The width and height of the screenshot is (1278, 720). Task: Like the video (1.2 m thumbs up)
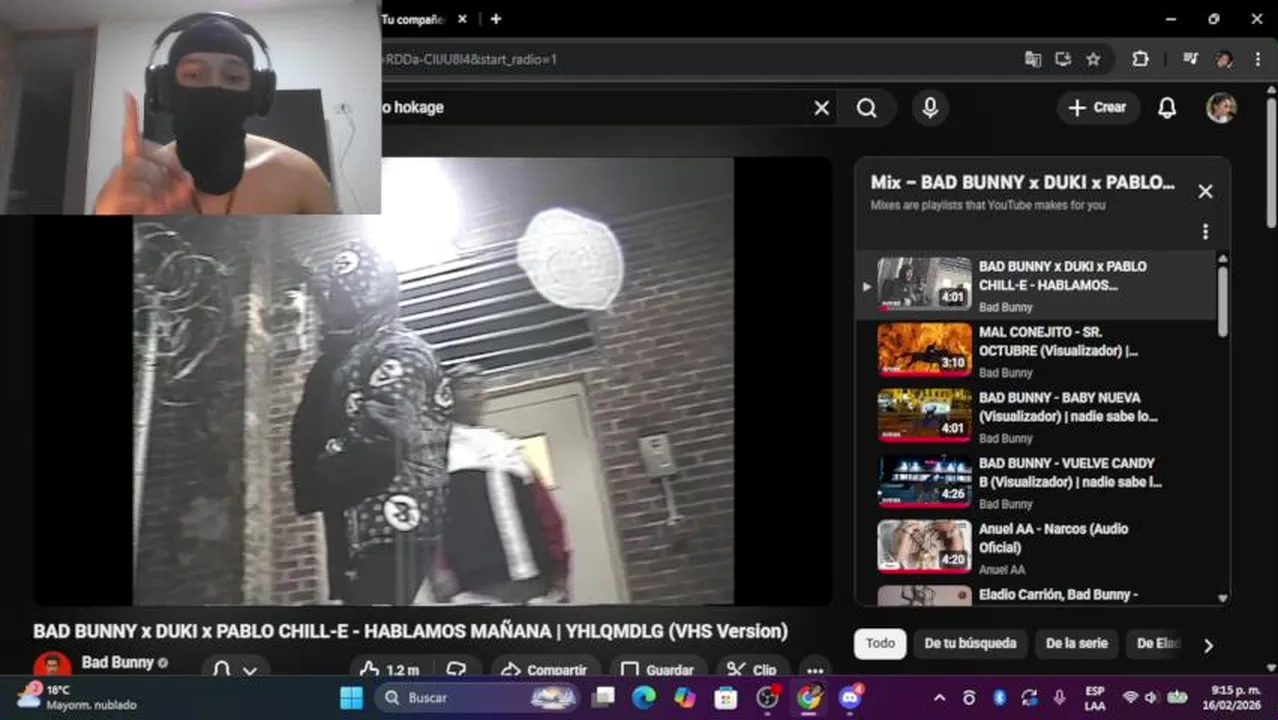(x=390, y=669)
